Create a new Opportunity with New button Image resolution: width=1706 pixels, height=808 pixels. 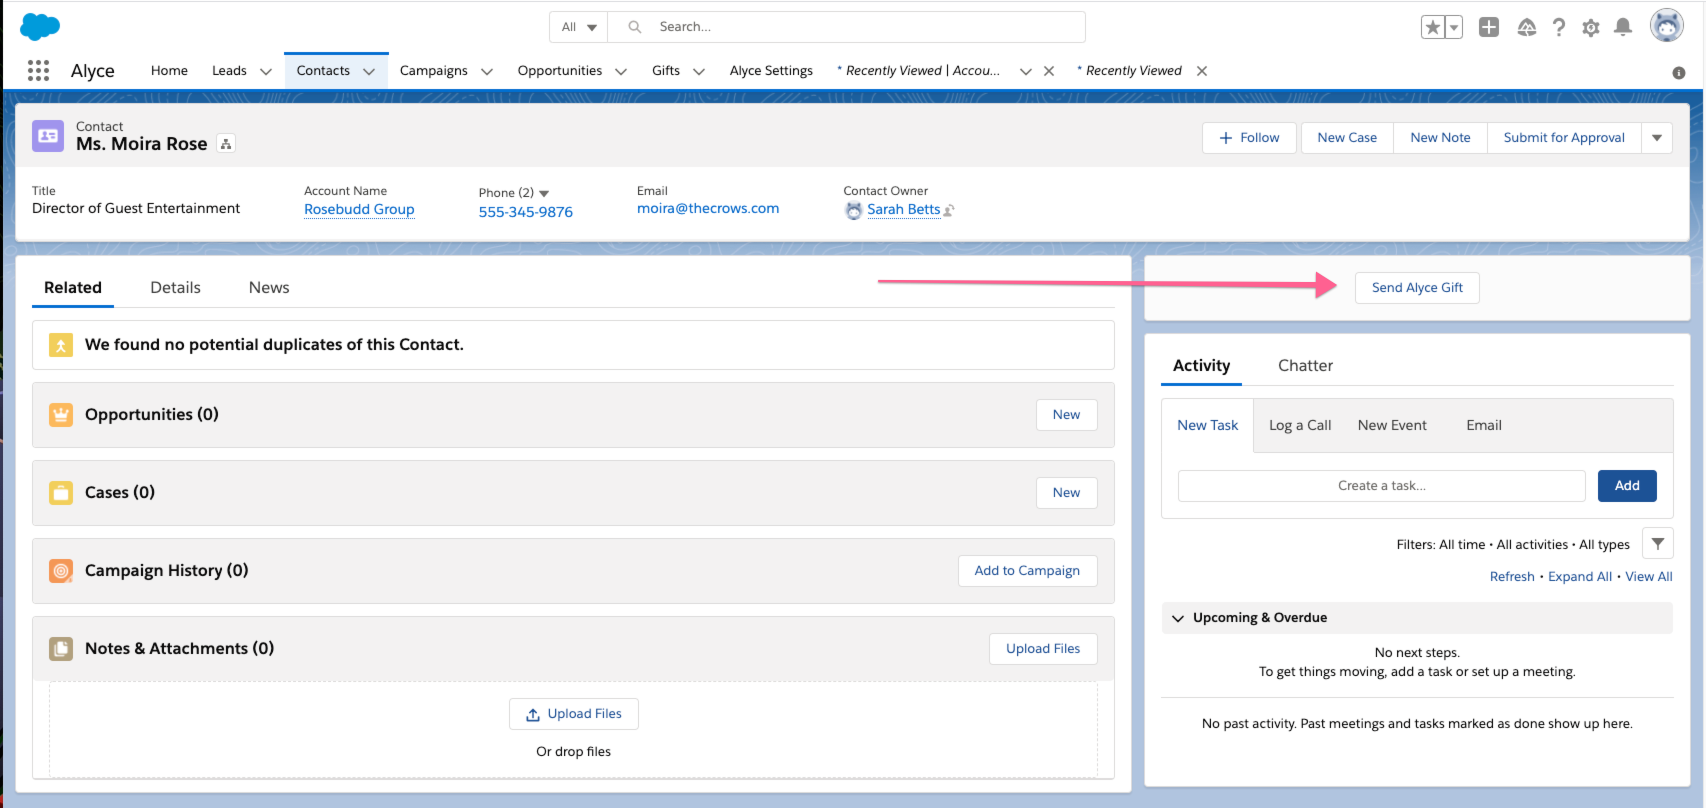click(x=1066, y=415)
